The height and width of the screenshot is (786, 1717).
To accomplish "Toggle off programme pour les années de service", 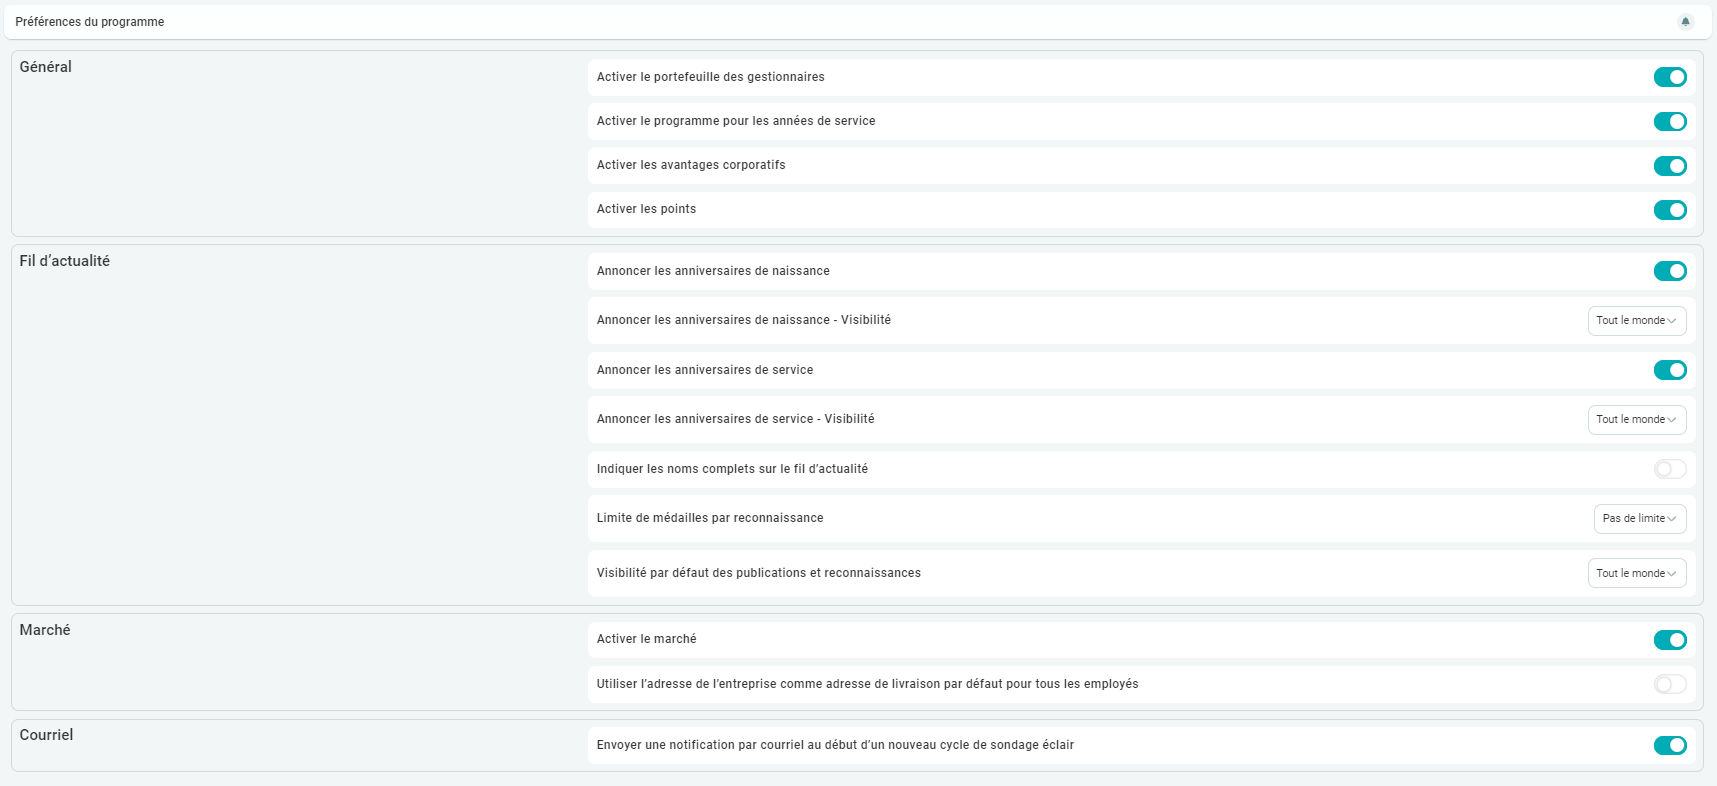I will point(1669,122).
